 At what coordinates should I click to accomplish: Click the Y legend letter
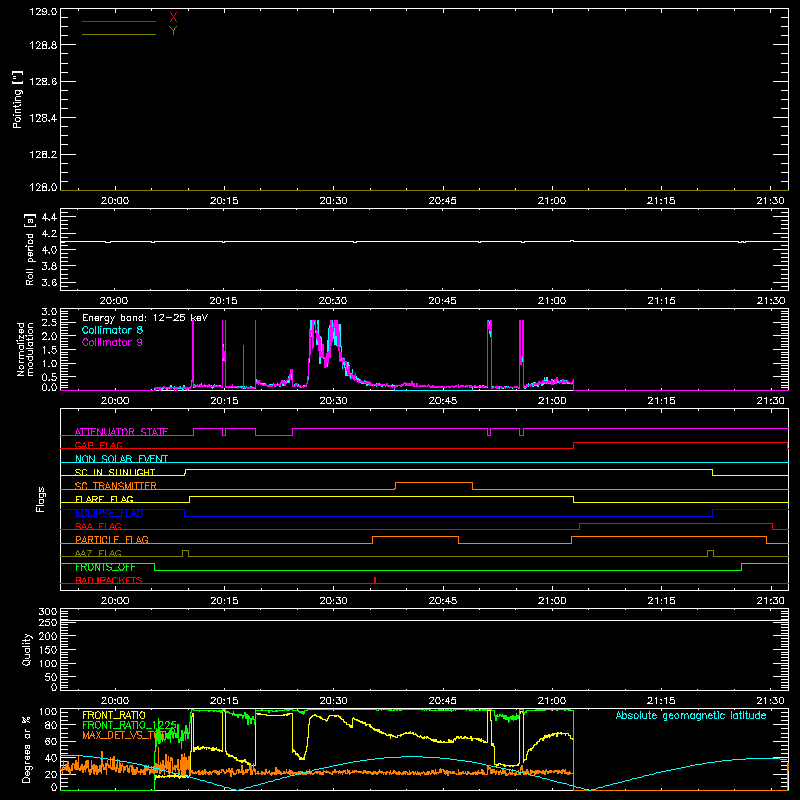click(173, 31)
